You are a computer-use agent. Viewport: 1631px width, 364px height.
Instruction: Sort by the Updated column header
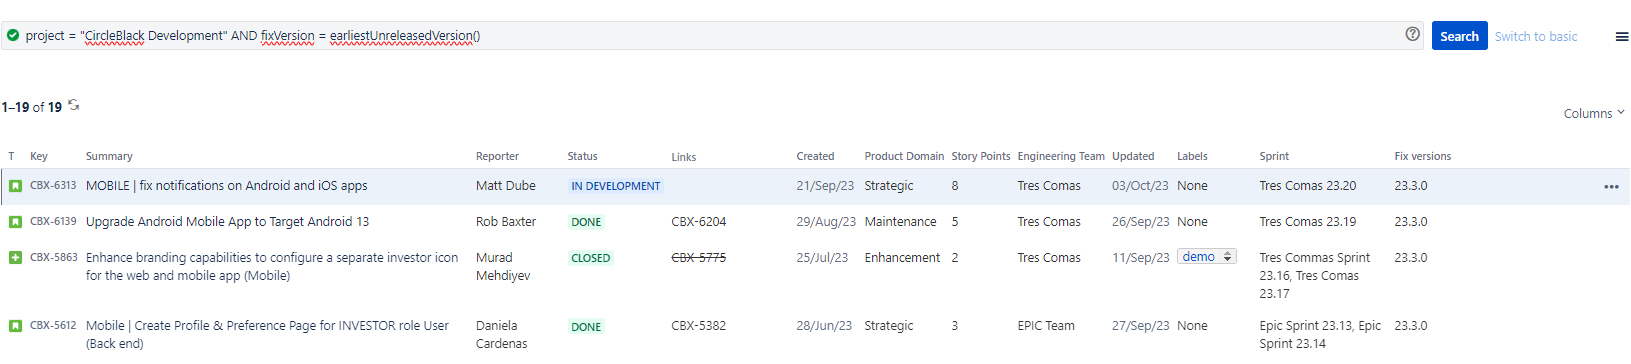(x=1133, y=156)
